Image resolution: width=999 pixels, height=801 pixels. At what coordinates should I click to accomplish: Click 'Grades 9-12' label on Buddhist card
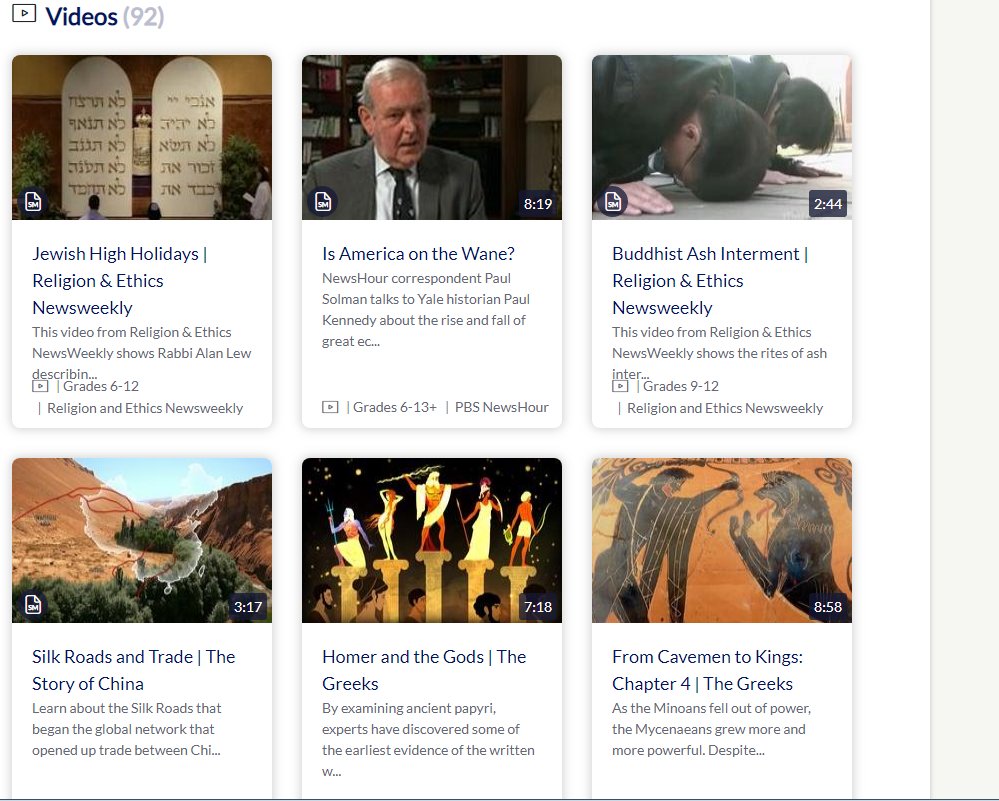tap(680, 386)
